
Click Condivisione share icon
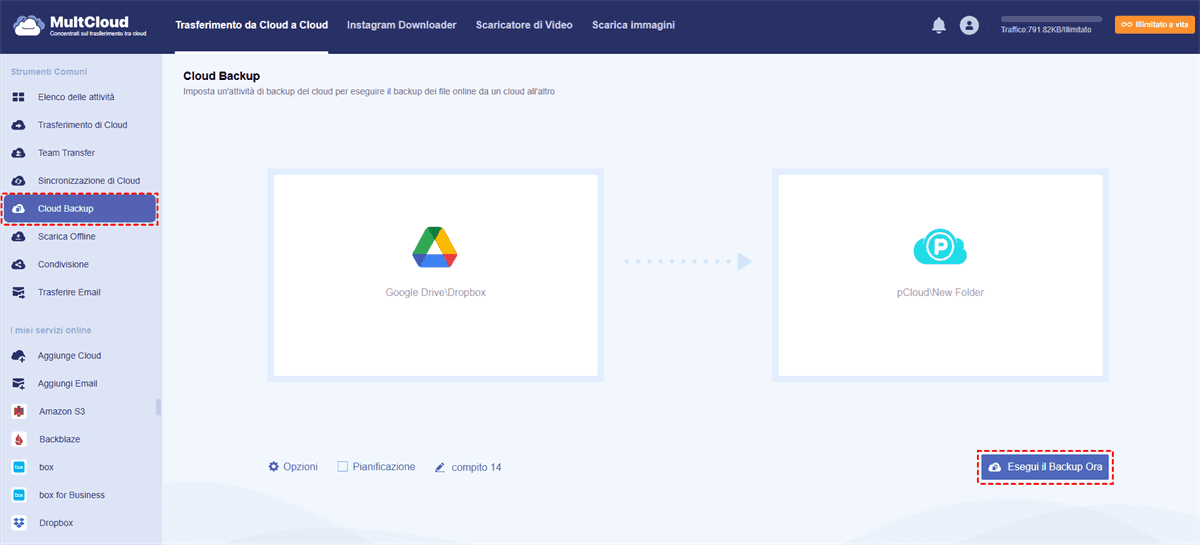coord(18,265)
